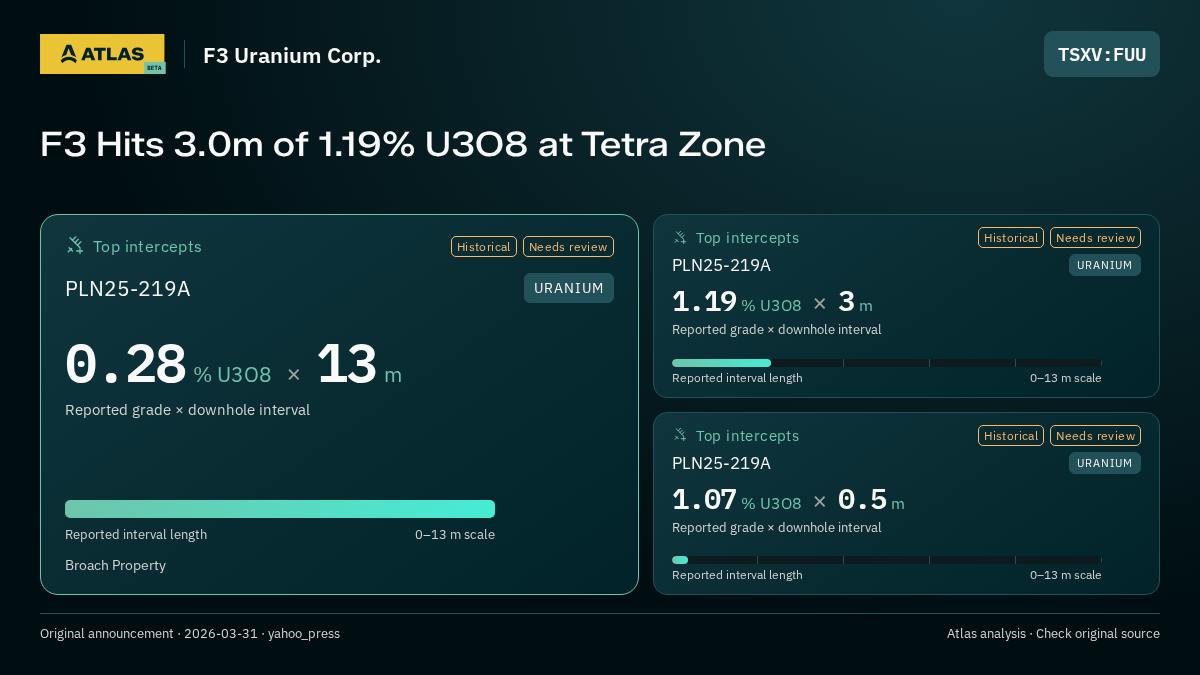Click Top intercepts title in the 0.28% card
1200x675 pixels.
click(x=147, y=247)
